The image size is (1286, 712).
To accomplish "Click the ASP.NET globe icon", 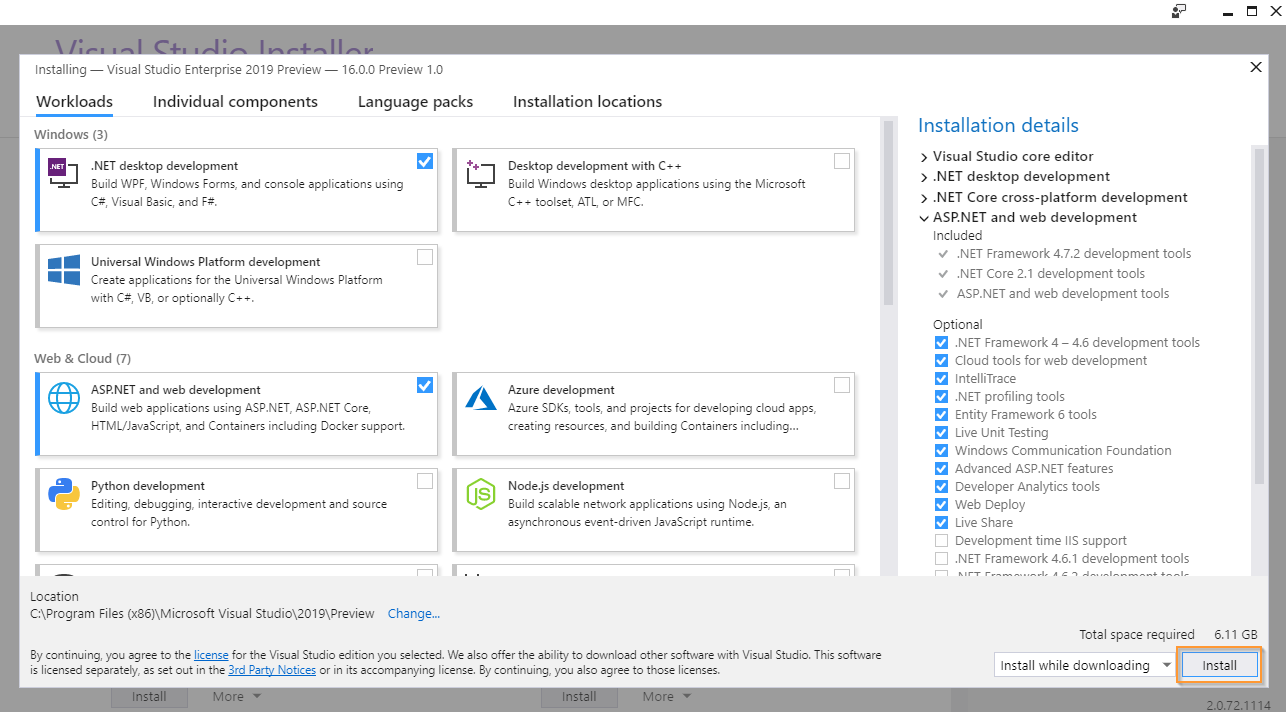I will (x=64, y=399).
